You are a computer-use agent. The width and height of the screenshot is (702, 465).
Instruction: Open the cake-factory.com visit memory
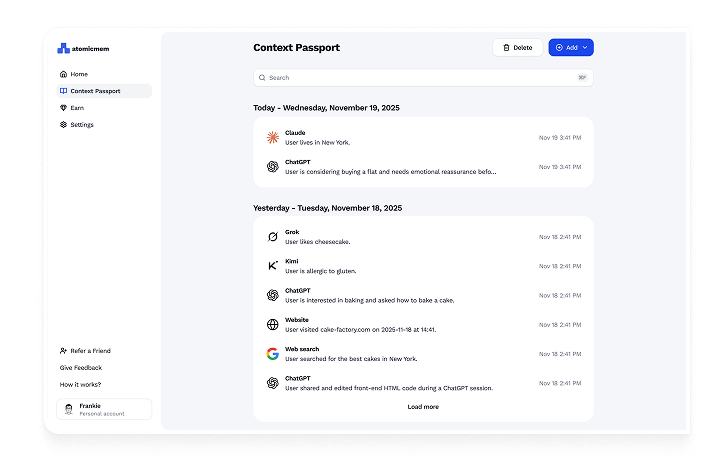pyautogui.click(x=423, y=324)
